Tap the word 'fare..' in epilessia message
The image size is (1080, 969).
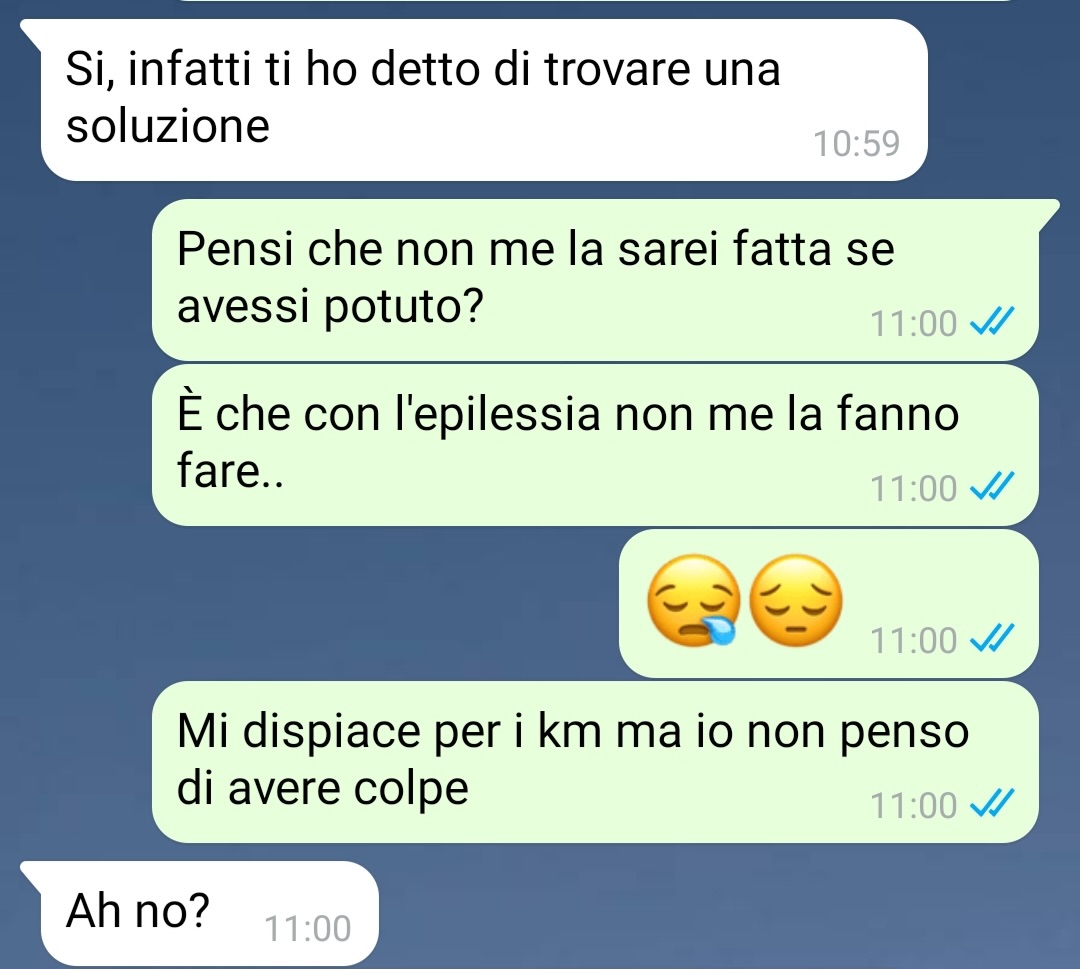point(230,471)
